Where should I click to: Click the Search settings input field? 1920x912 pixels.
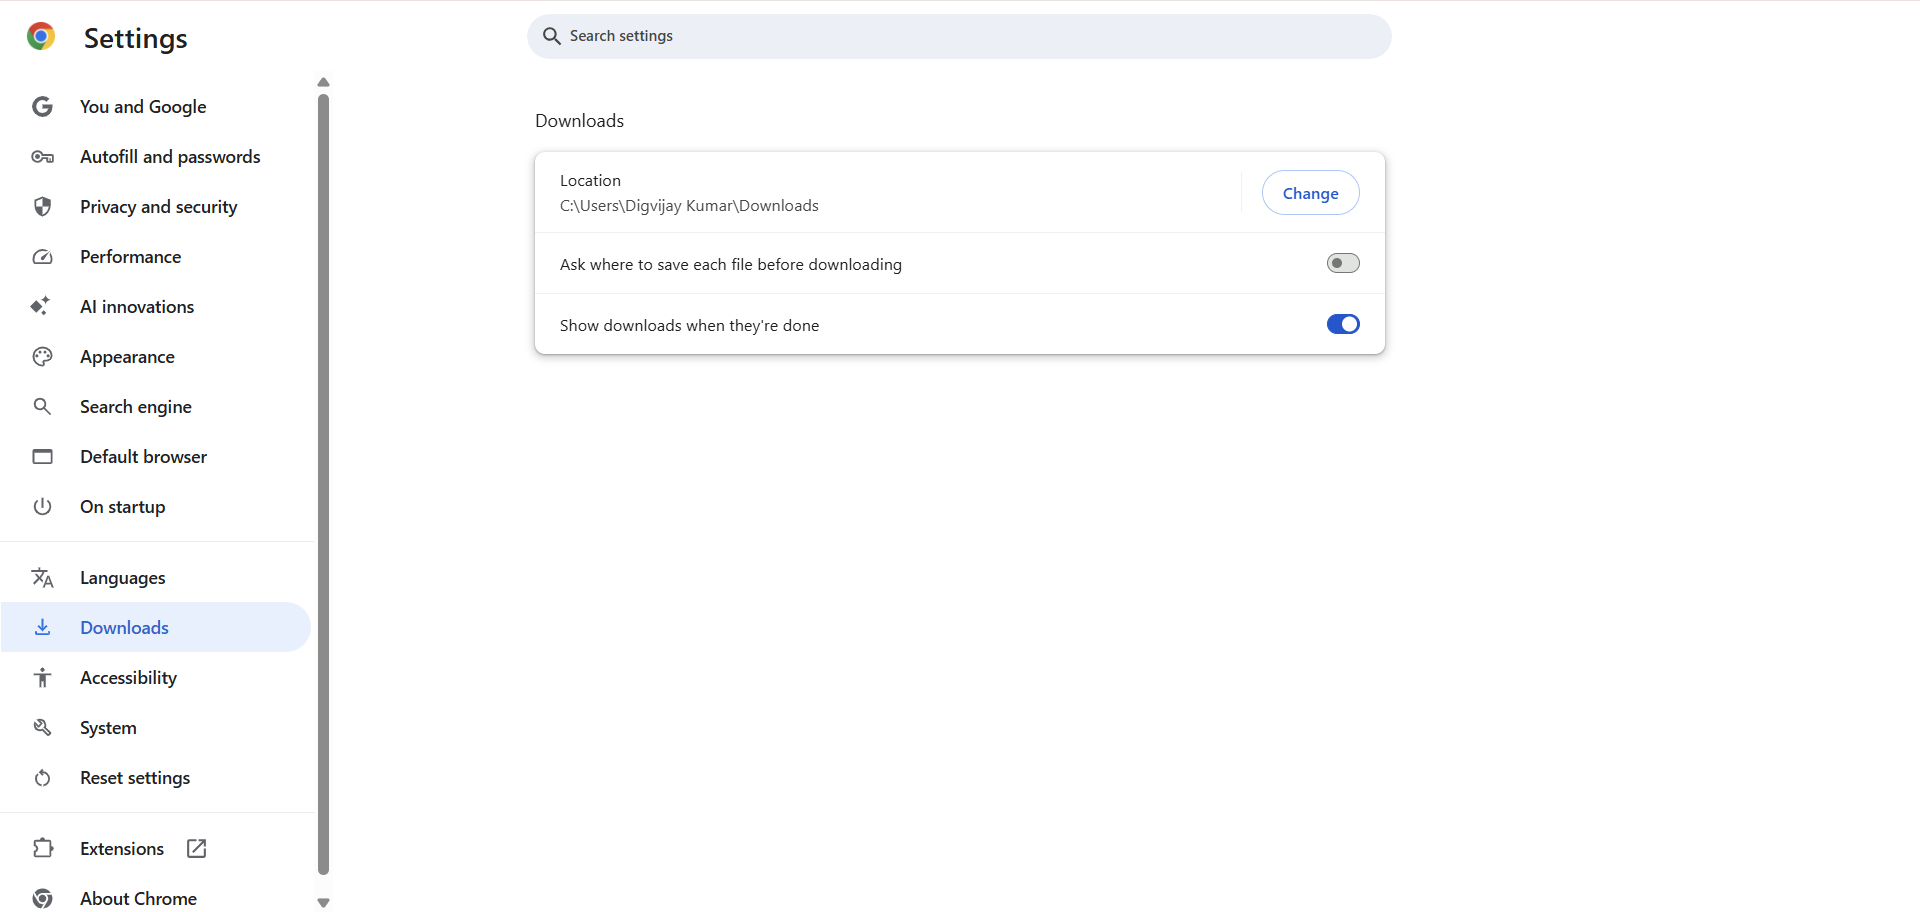point(958,36)
